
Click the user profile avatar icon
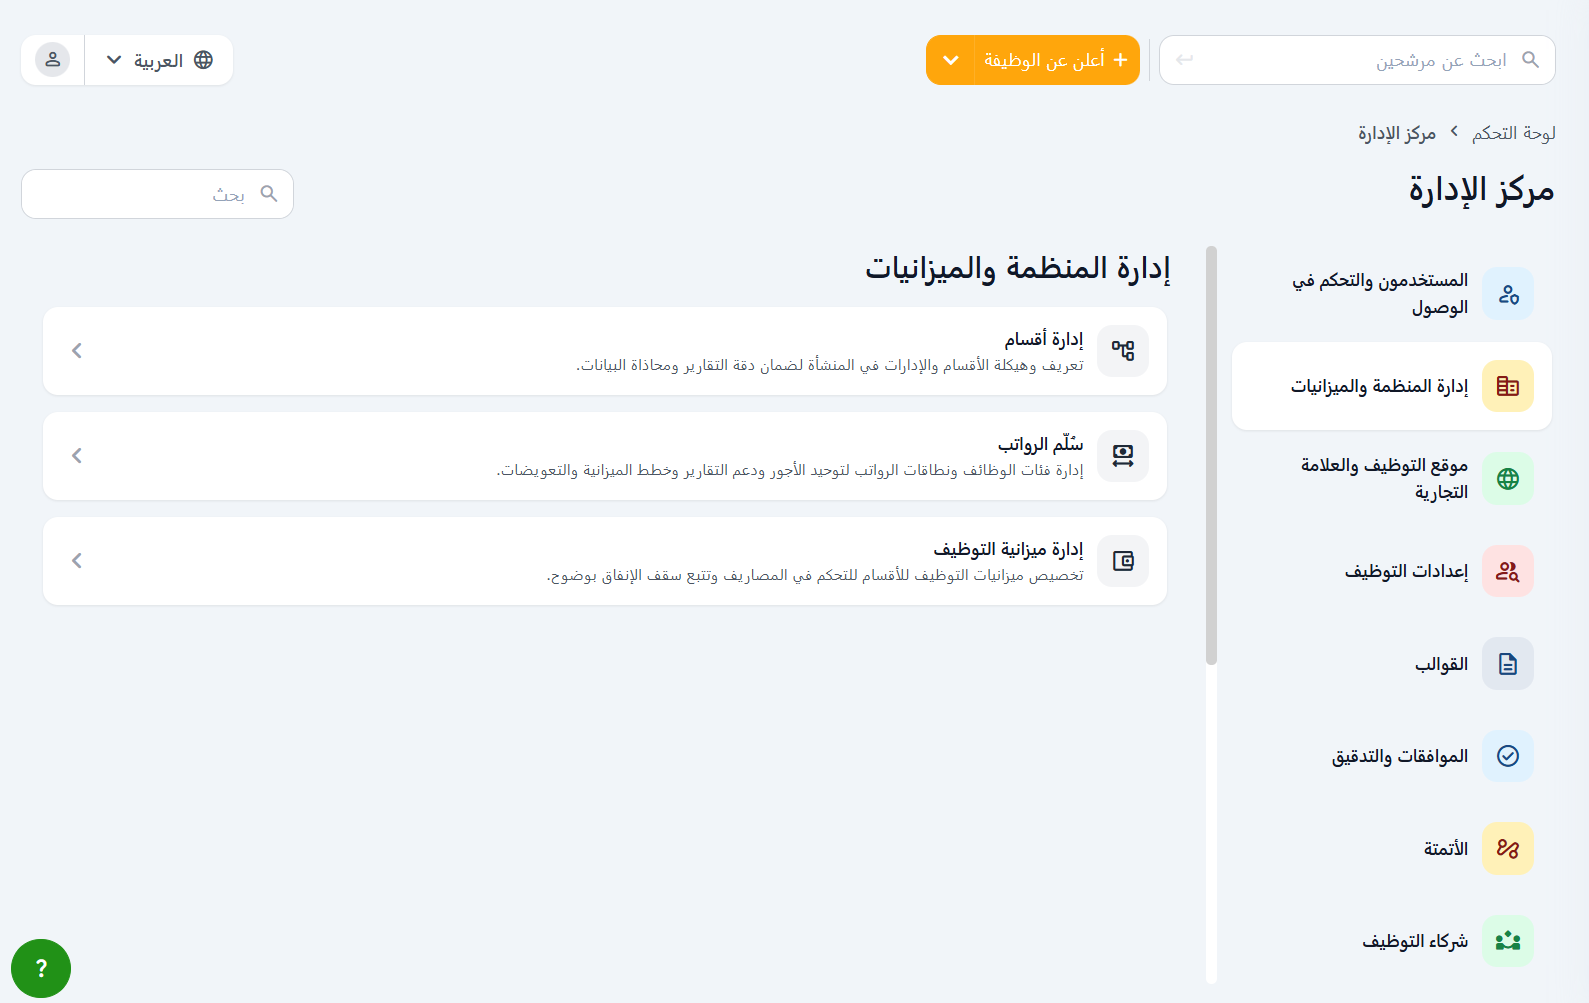(52, 60)
